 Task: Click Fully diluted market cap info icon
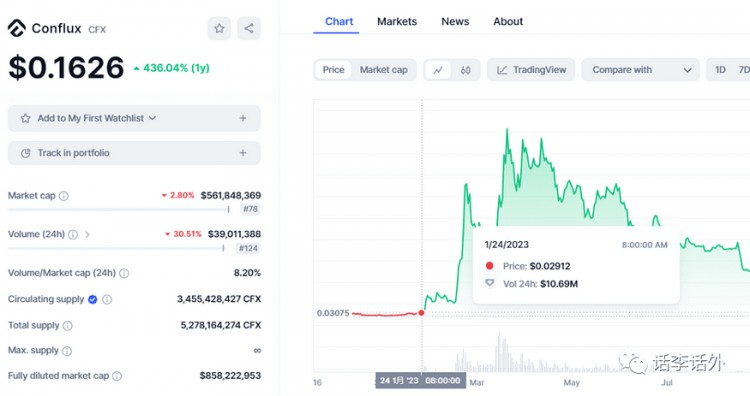(x=117, y=376)
